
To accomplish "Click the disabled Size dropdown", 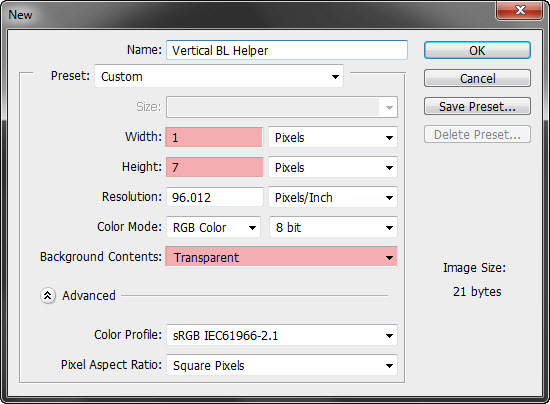I will tap(282, 107).
